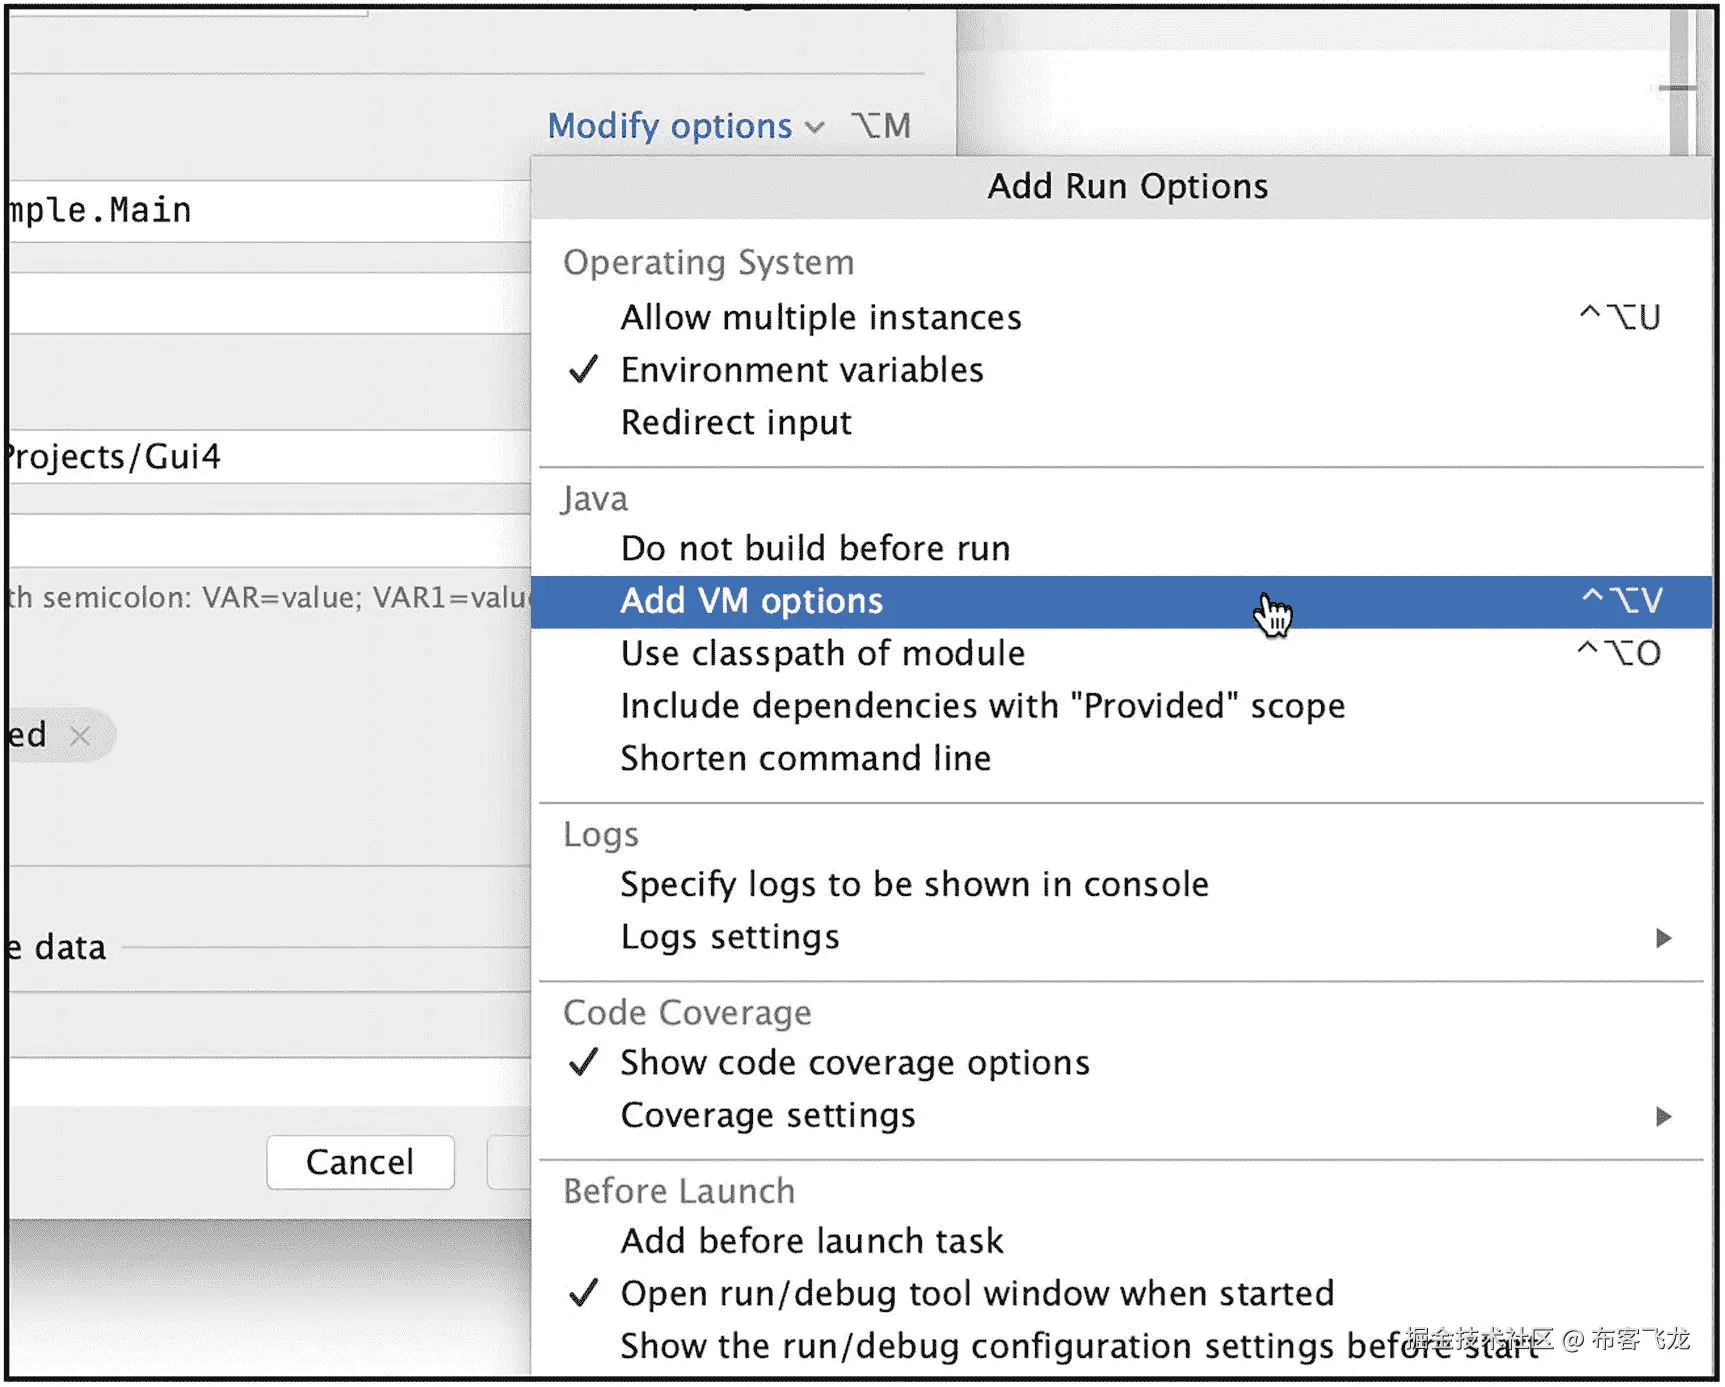Select Add VM options menu item
Screen dimensions: 1725x1387
tap(751, 601)
